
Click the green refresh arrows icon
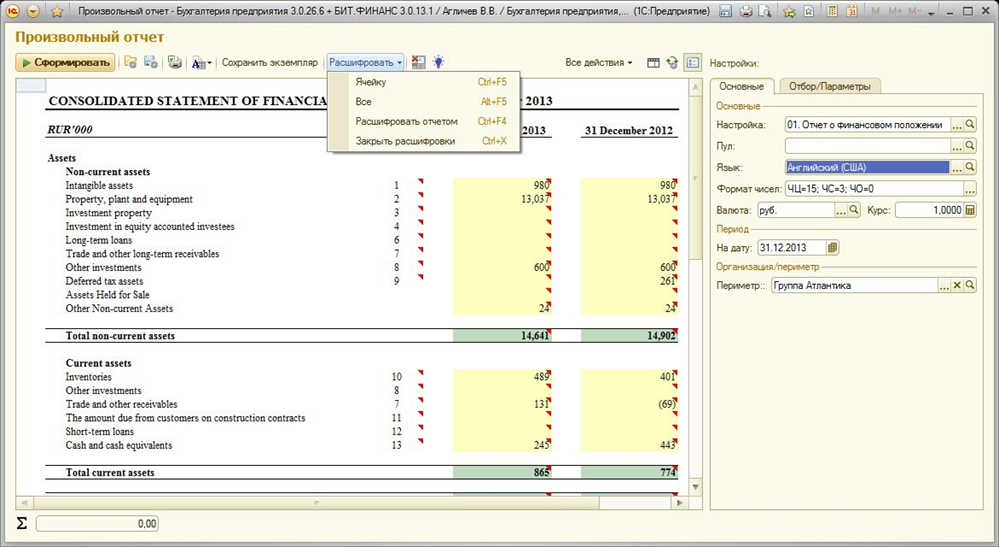tap(672, 63)
